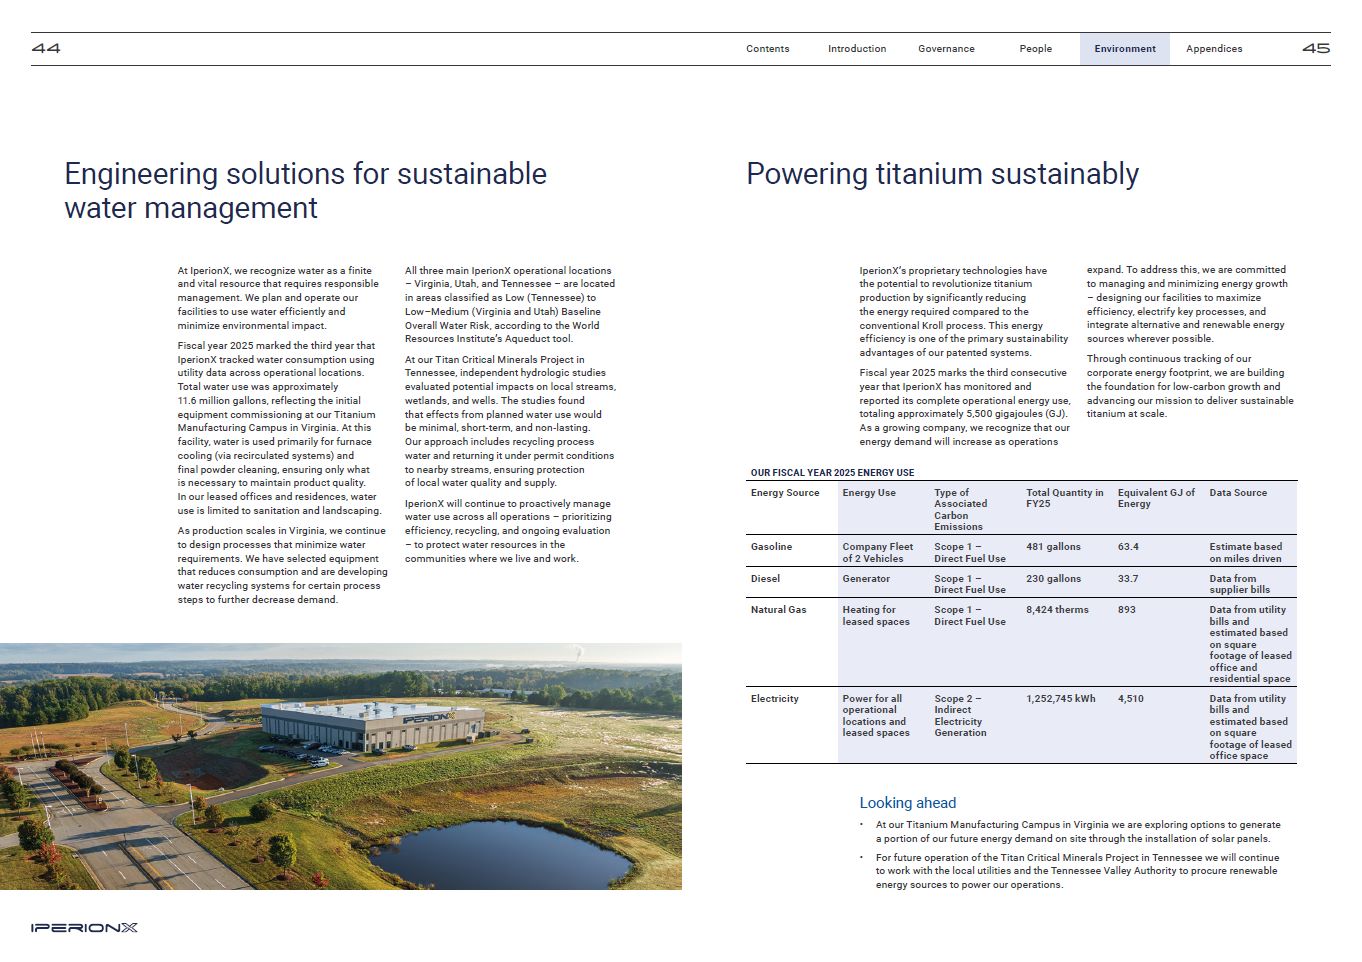Select the 'Our Fiscal Year 2025 Energy Use' title
The width and height of the screenshot is (1362, 962).
pyautogui.click(x=832, y=473)
